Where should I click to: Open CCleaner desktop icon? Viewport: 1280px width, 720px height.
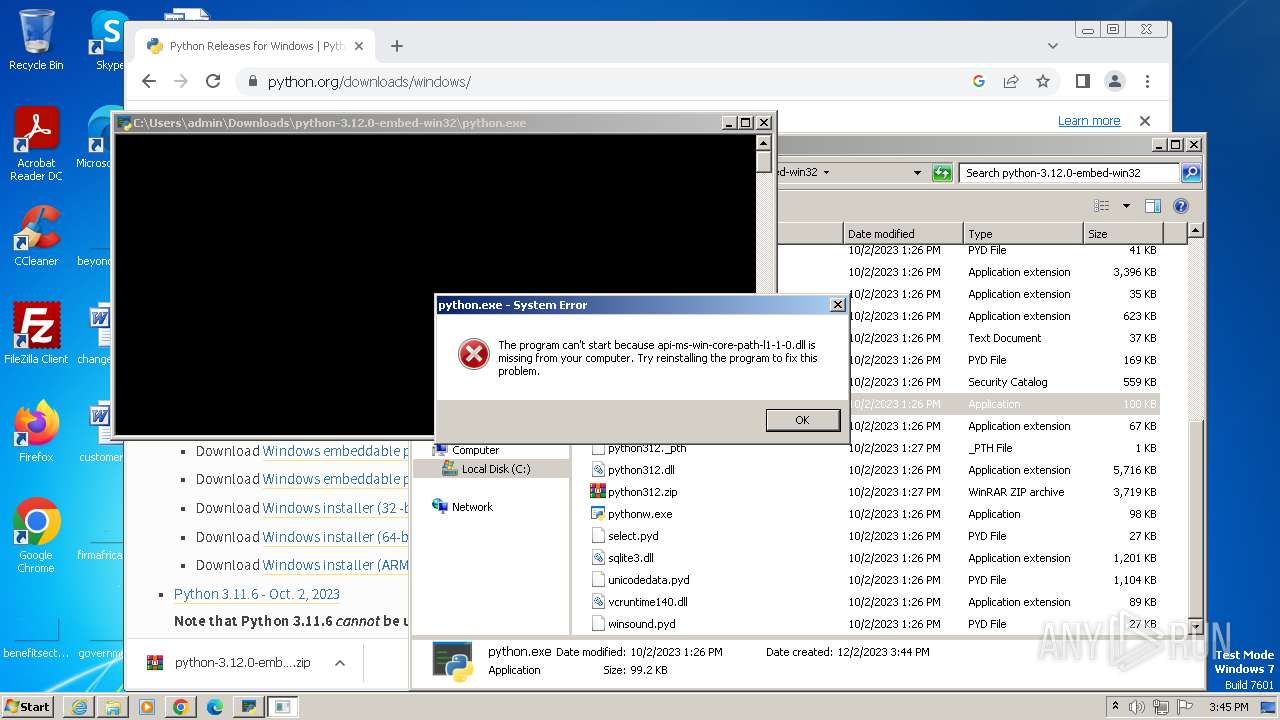pos(36,237)
